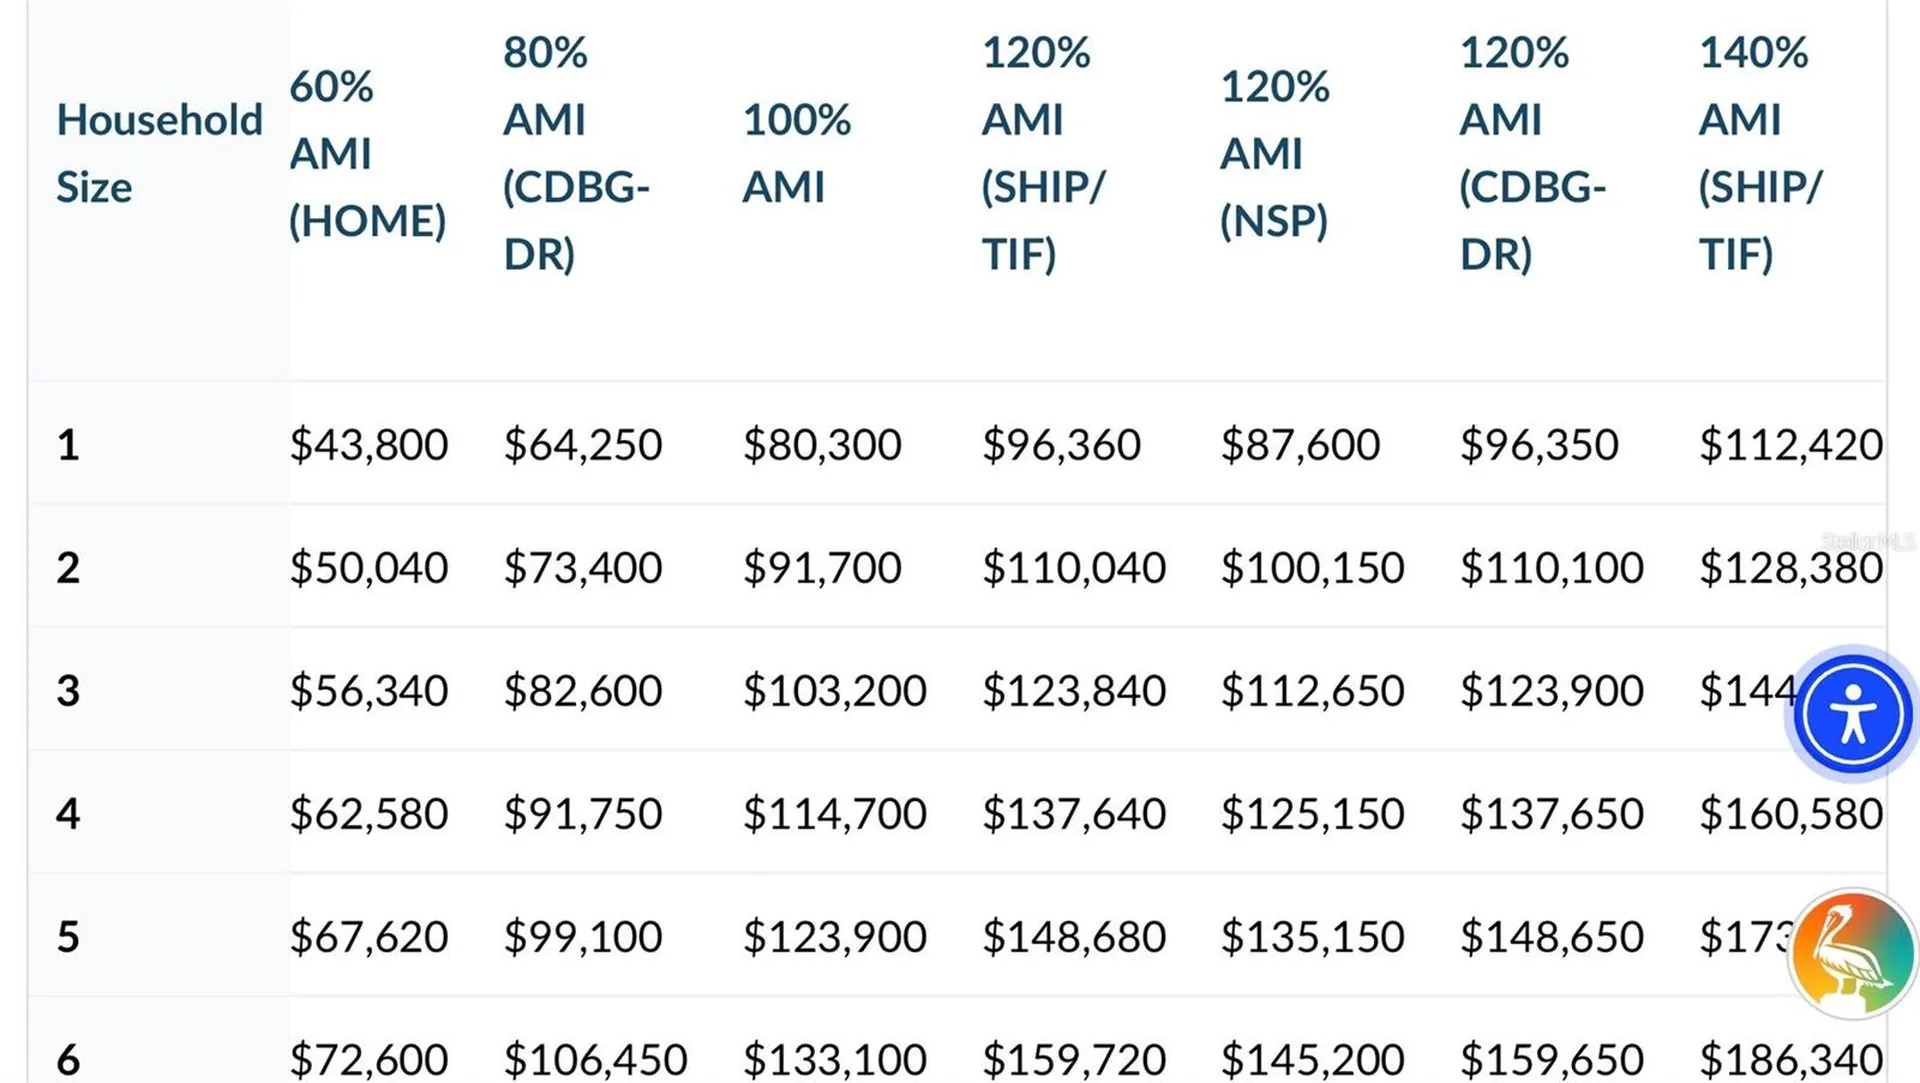1920x1083 pixels.
Task: Click the 60% AMI (HOME) column header
Action: pyautogui.click(x=367, y=153)
